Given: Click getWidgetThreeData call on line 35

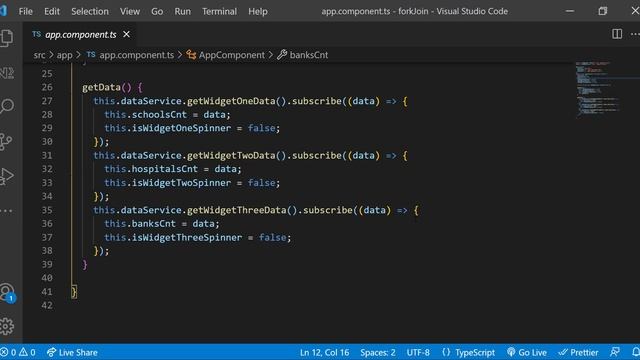Looking at the screenshot, I should [x=237, y=210].
